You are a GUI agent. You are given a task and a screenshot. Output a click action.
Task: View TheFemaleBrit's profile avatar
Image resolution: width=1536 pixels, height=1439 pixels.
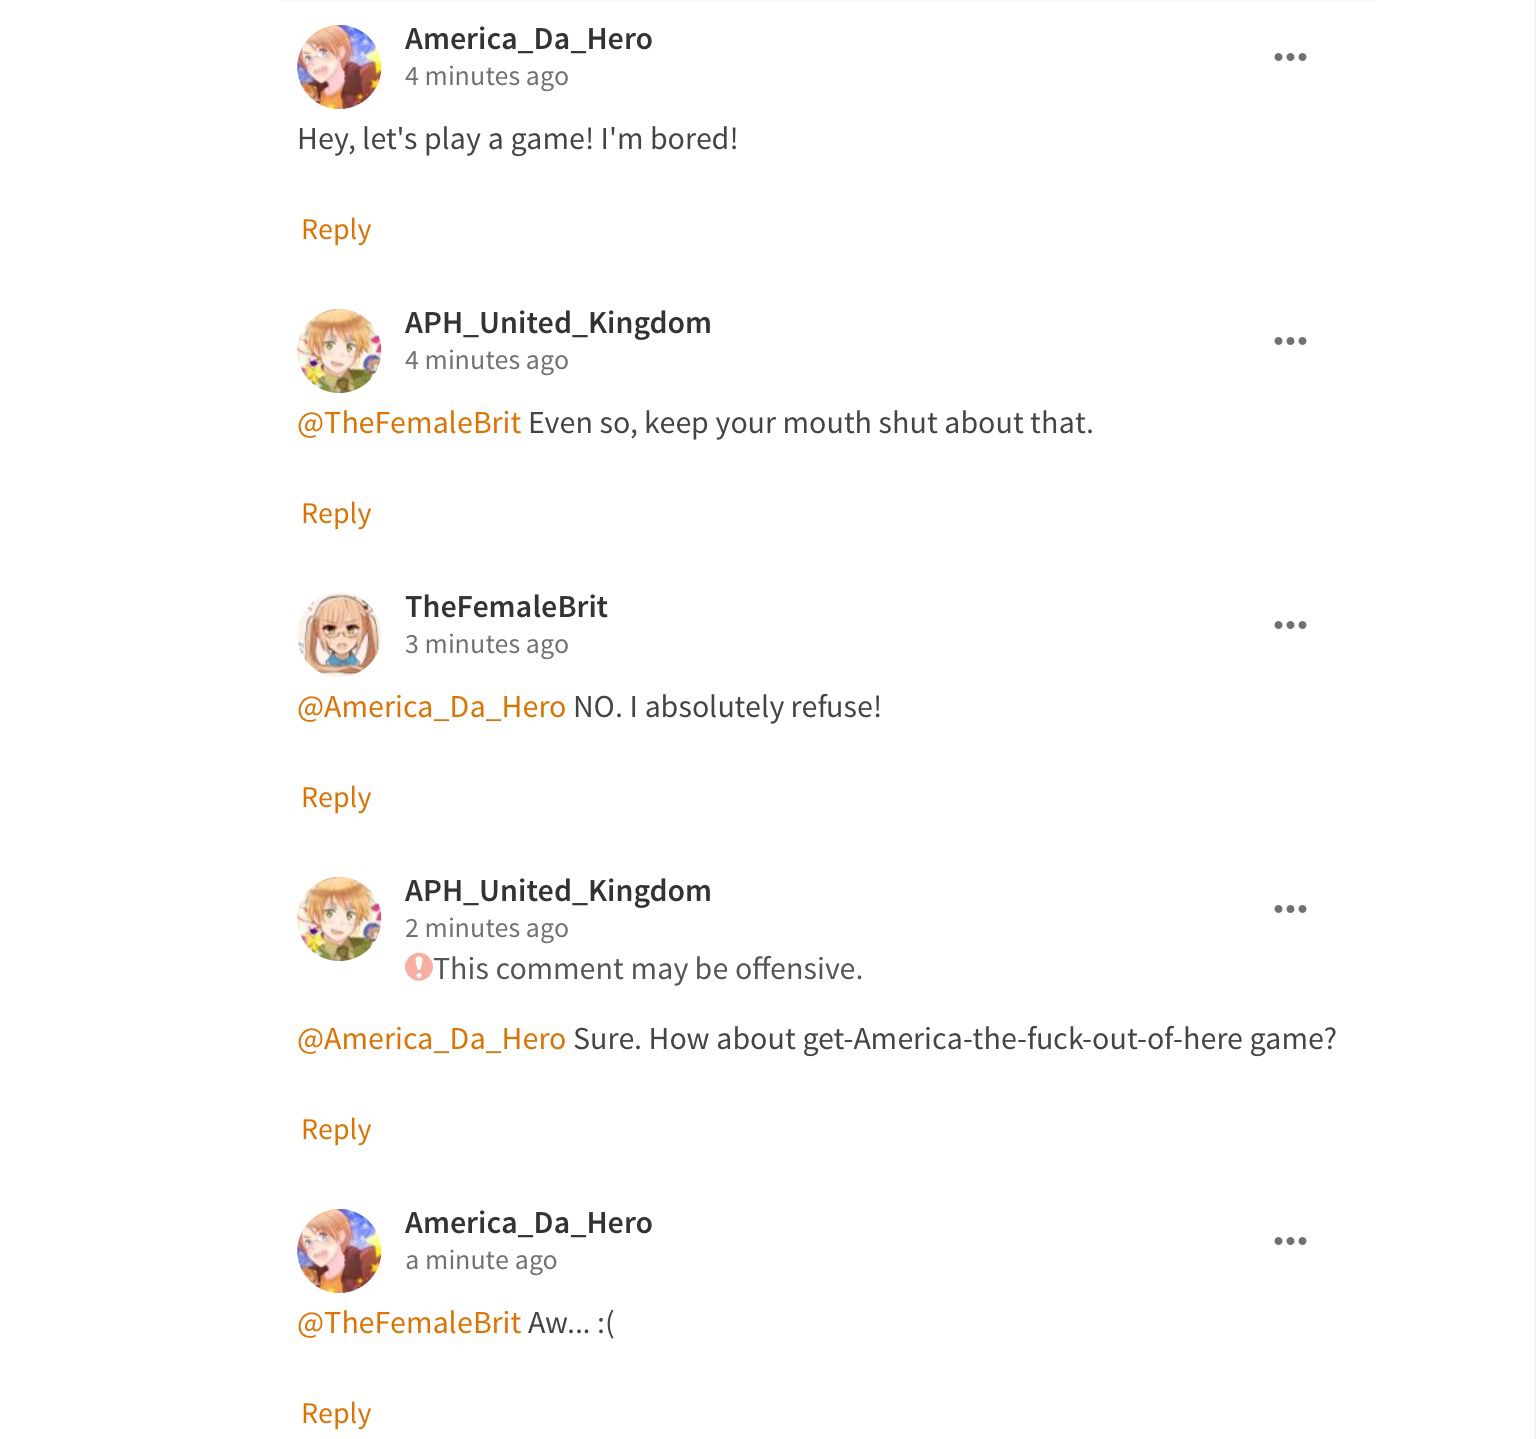pos(339,635)
